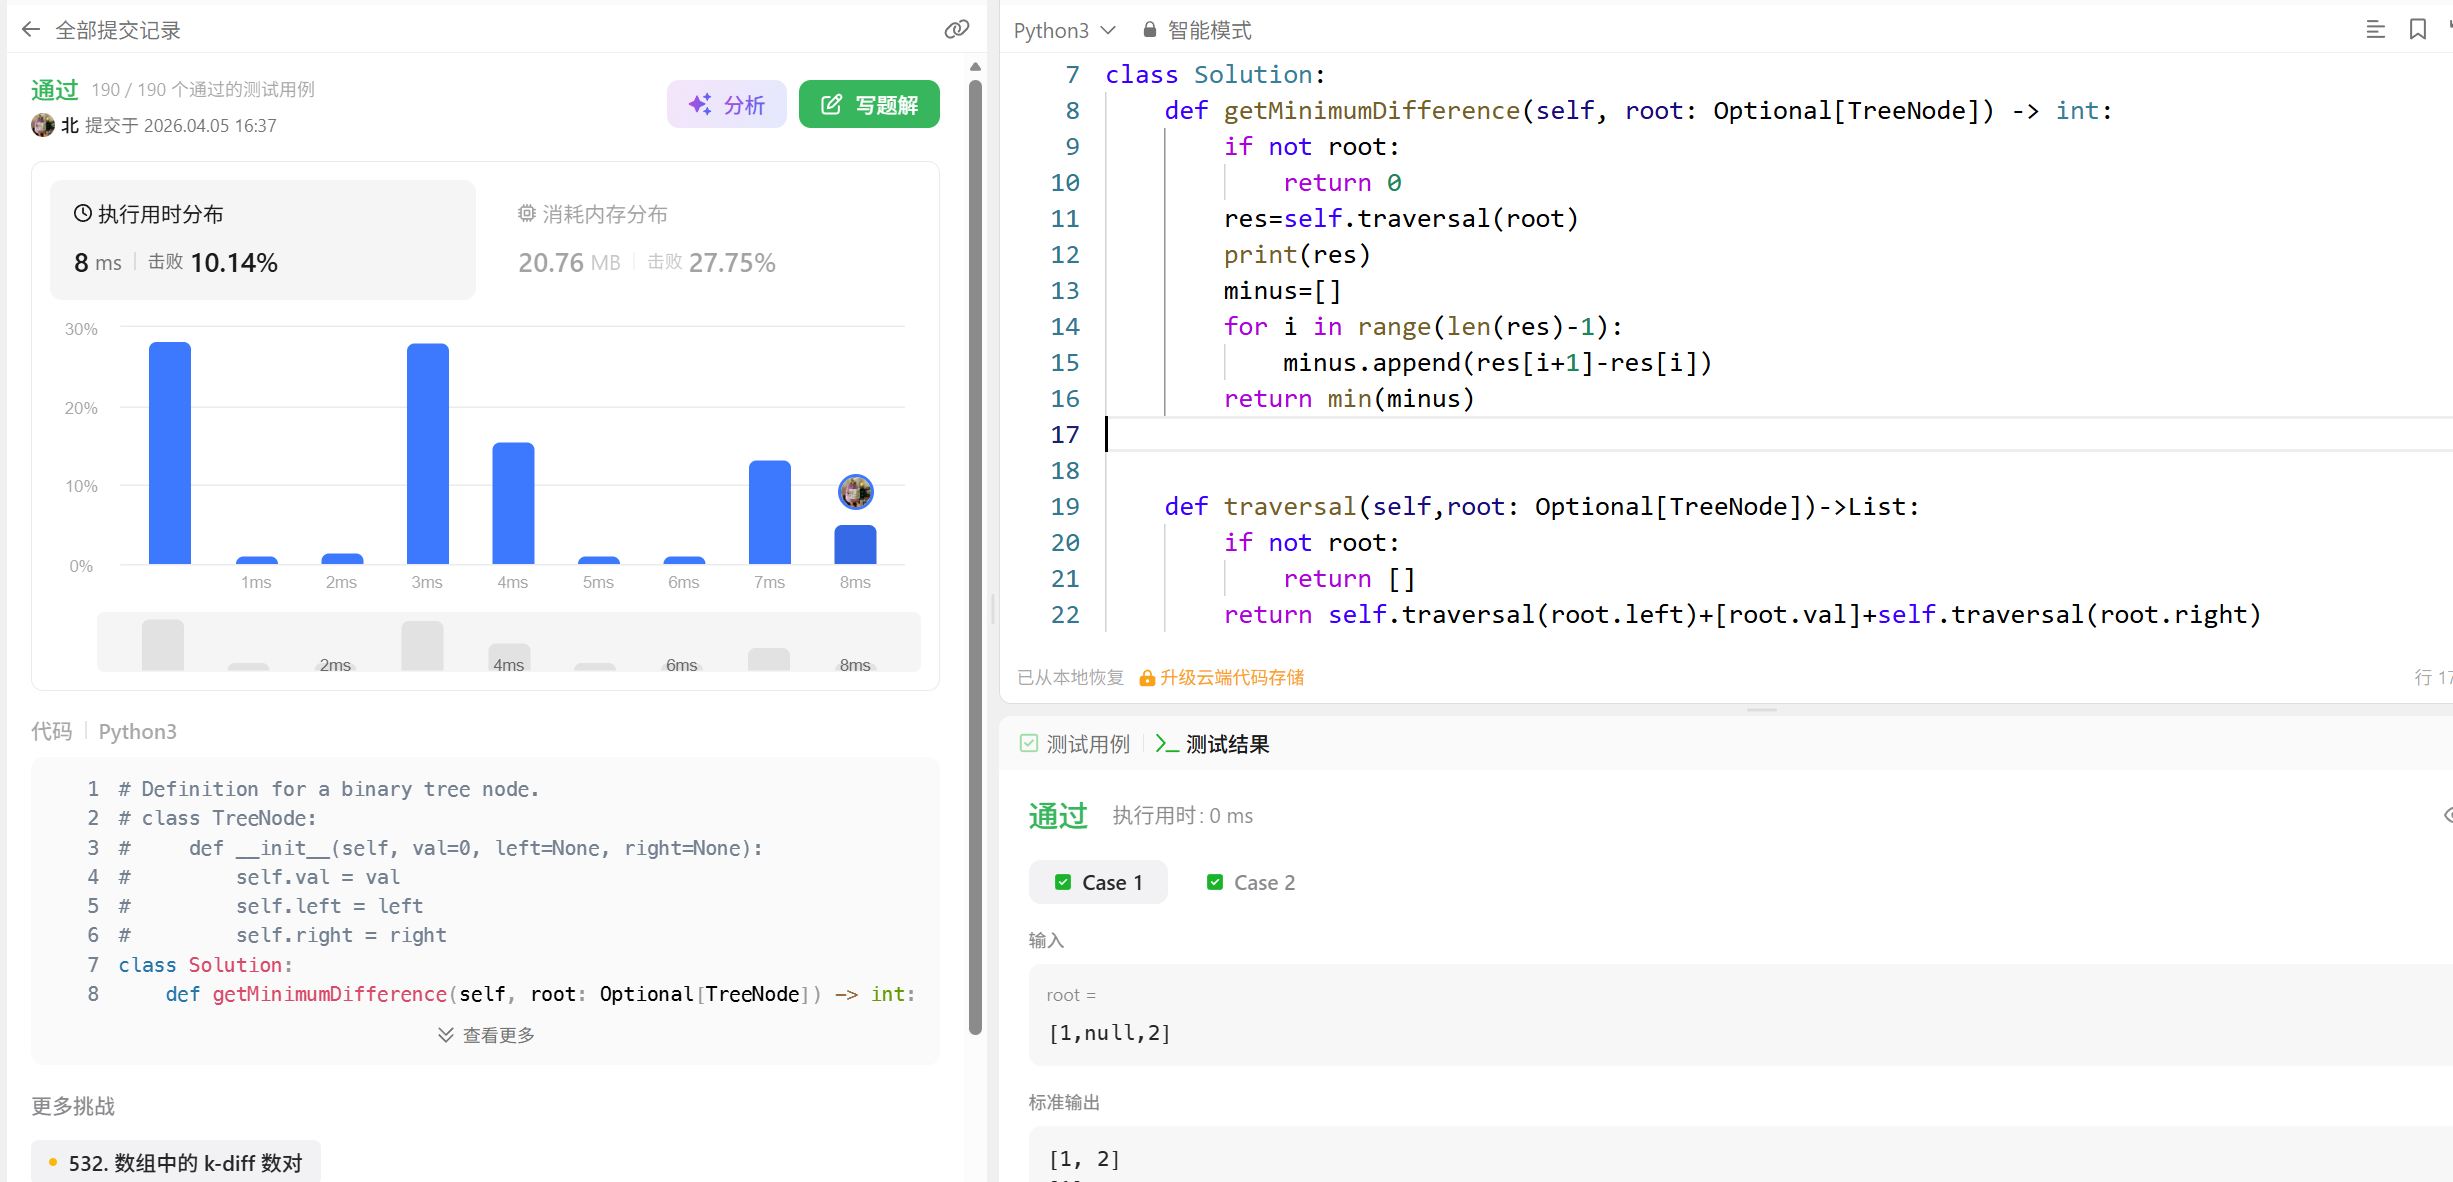This screenshot has height=1182, width=2453.
Task: Click the submitter avatar next to 北
Action: point(43,125)
